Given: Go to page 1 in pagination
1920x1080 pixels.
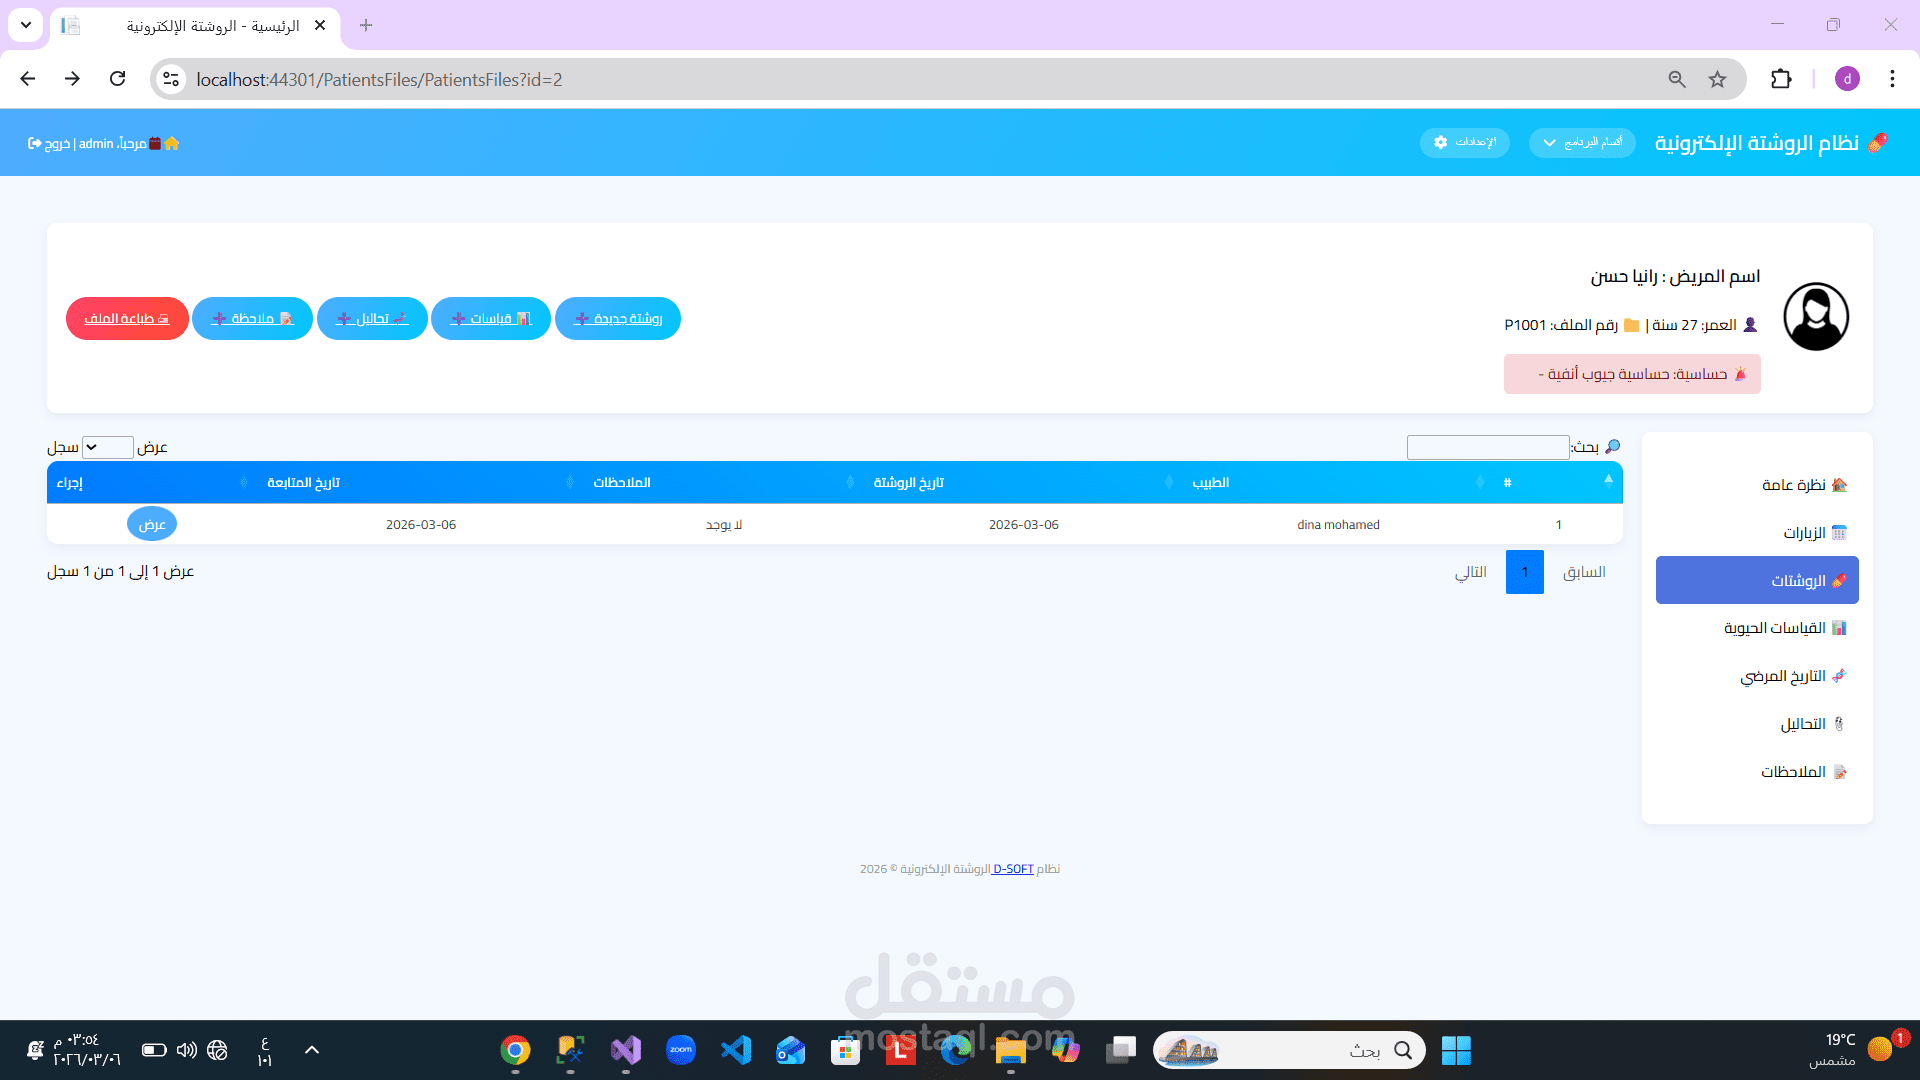Looking at the screenshot, I should tap(1524, 572).
